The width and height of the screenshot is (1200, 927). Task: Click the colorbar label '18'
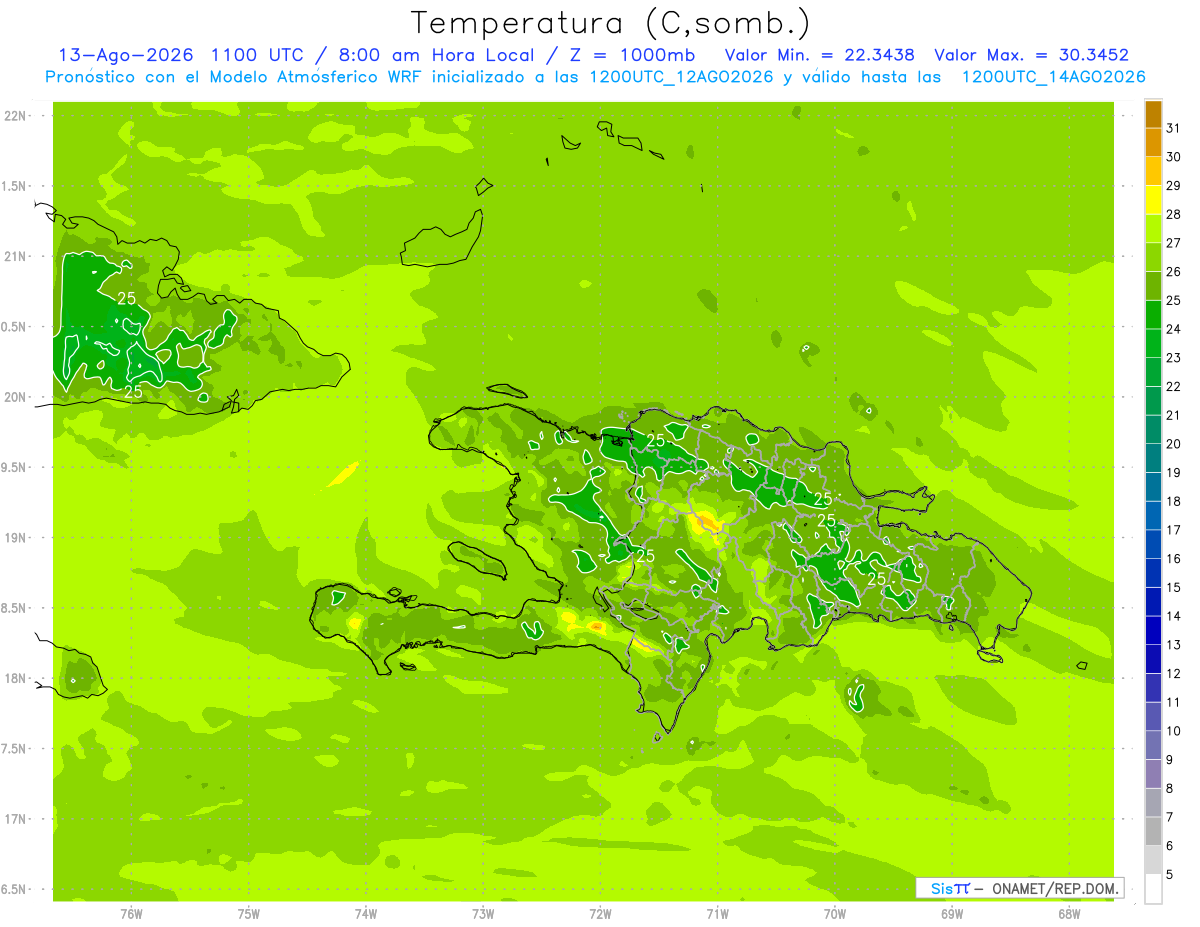tap(1174, 501)
